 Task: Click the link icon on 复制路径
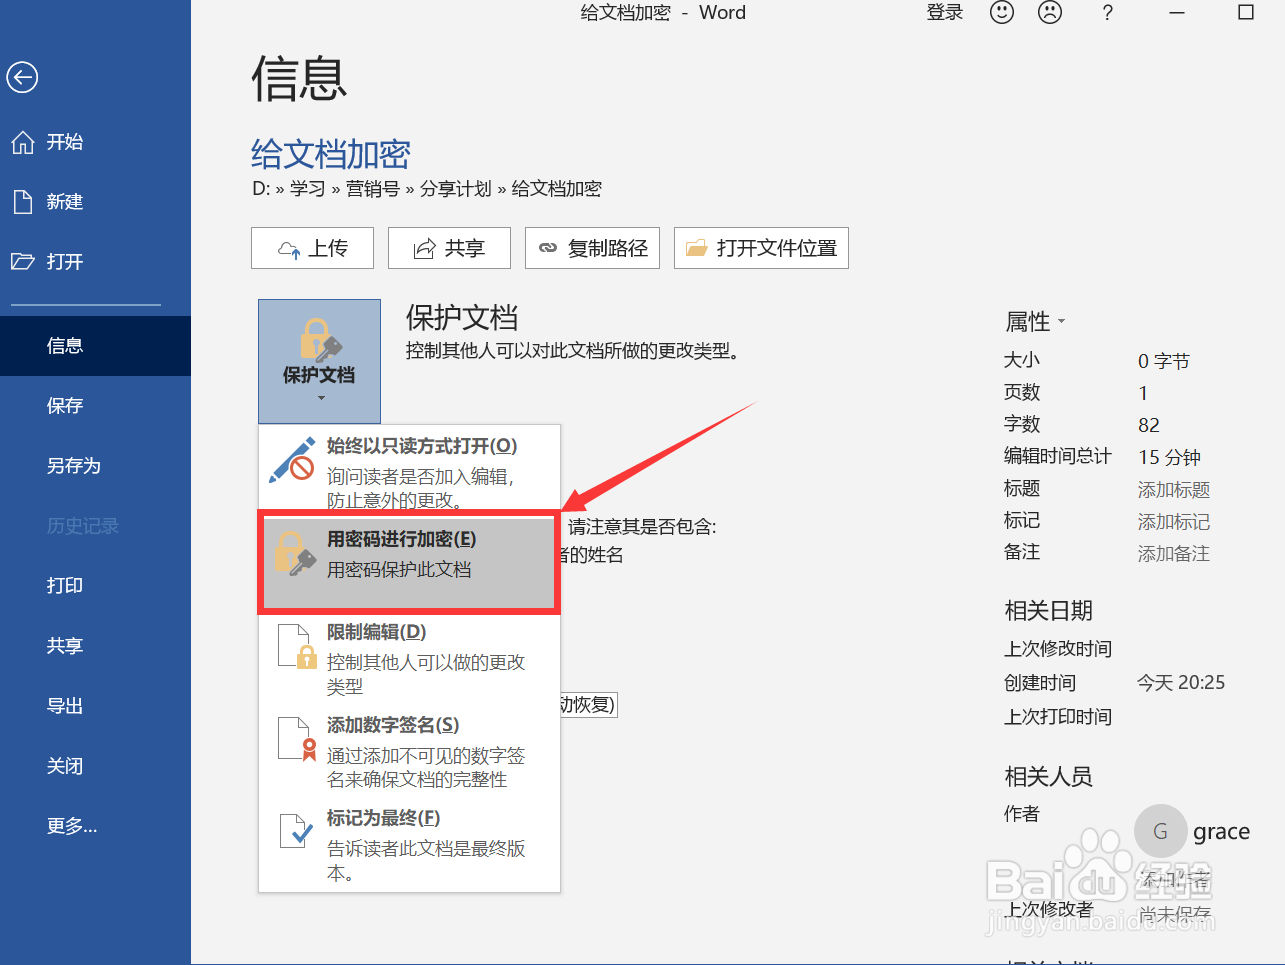[548, 248]
